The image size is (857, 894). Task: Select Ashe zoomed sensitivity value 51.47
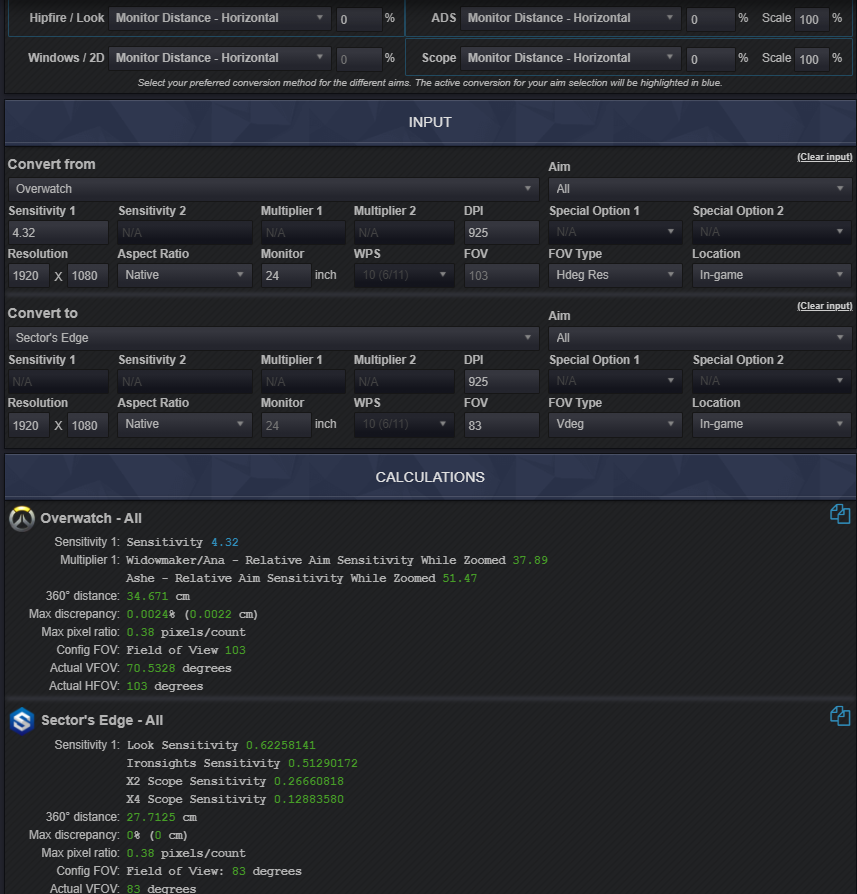[x=460, y=578]
